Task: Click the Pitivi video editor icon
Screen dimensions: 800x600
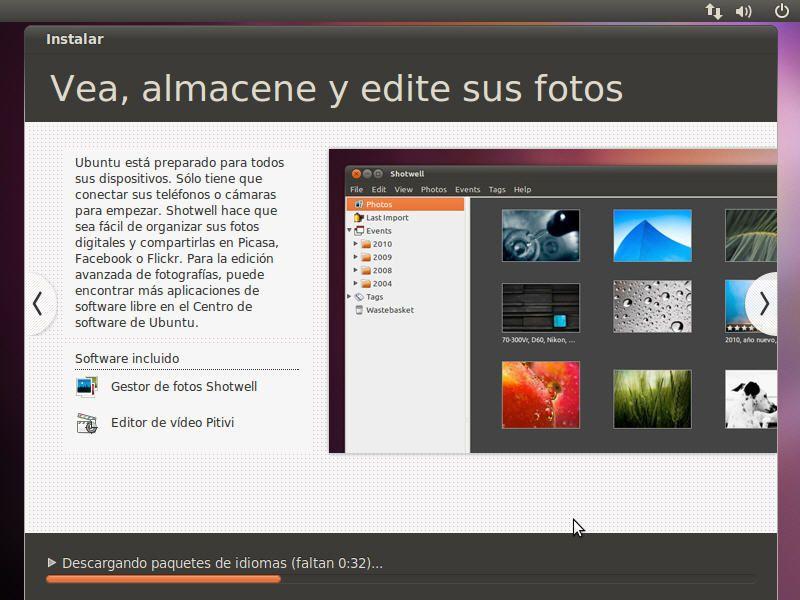Action: [87, 423]
